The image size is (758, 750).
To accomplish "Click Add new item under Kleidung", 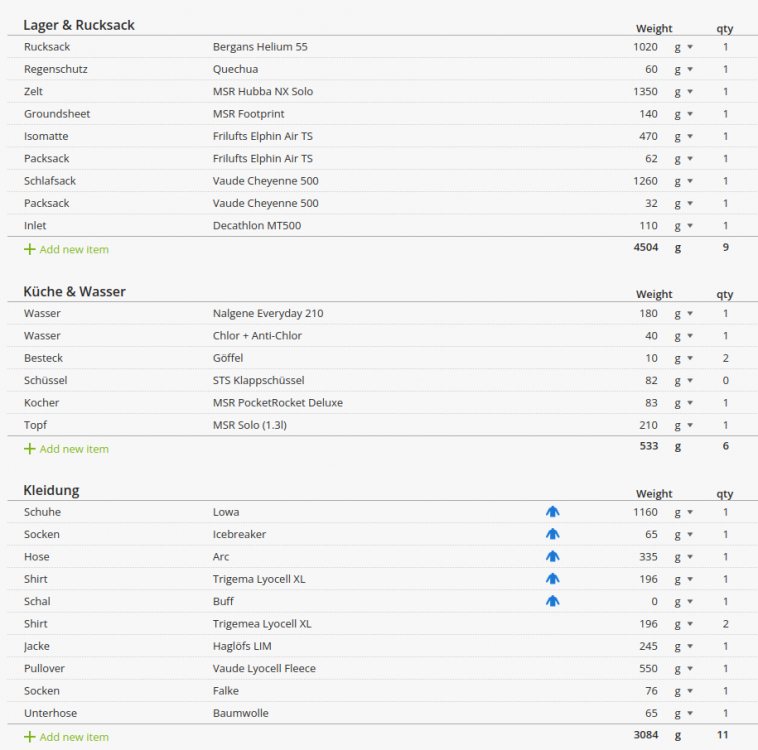I will [x=74, y=737].
